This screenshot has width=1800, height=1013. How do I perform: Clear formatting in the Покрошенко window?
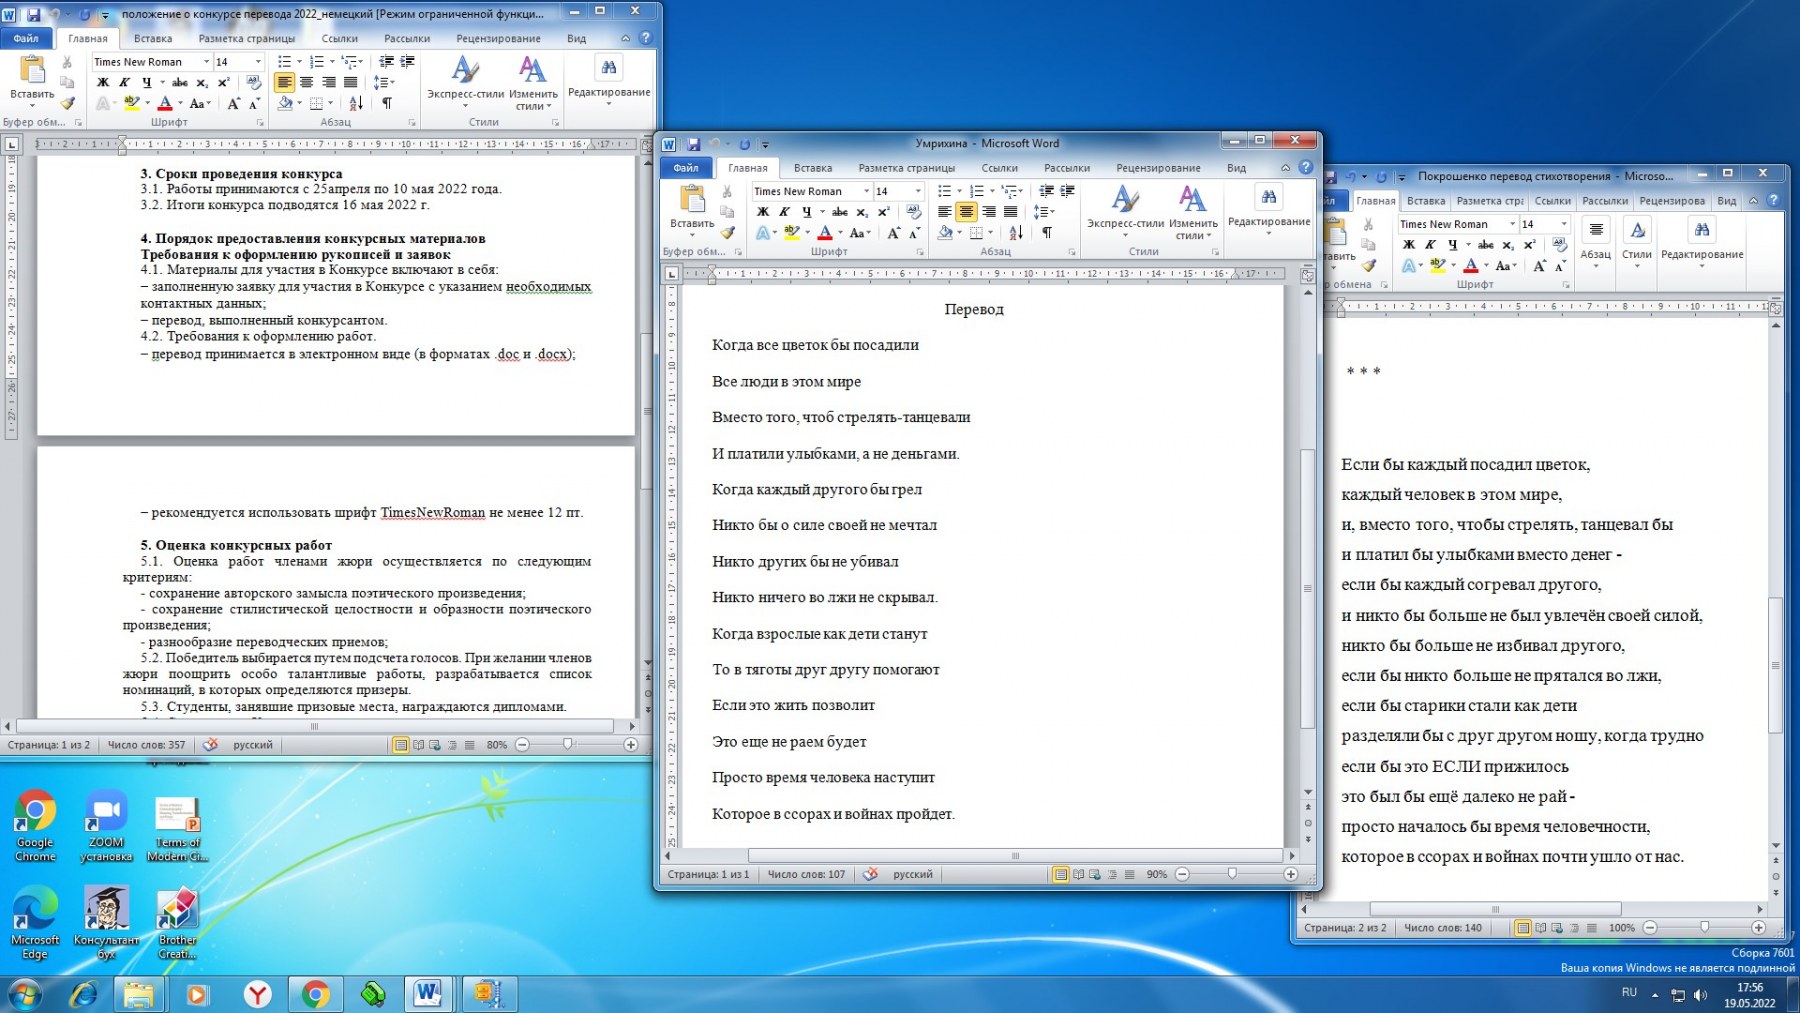[x=1559, y=245]
